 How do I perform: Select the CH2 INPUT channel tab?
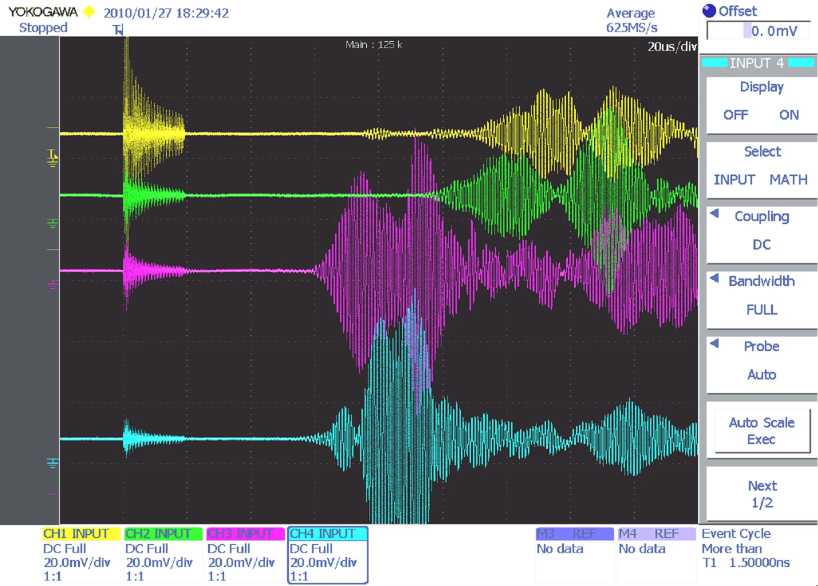(163, 534)
